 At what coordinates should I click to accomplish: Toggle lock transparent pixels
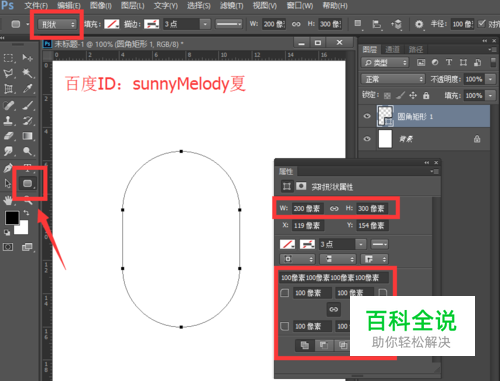point(387,96)
